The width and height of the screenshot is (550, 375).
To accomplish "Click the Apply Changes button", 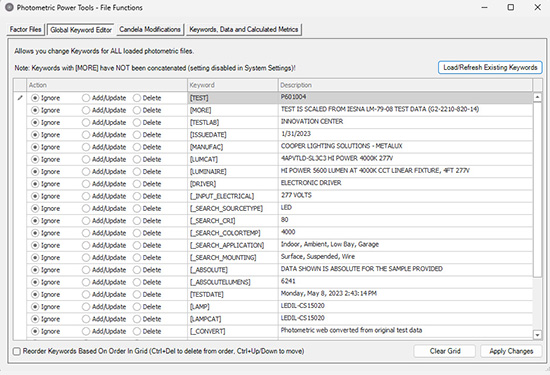I will coord(511,351).
